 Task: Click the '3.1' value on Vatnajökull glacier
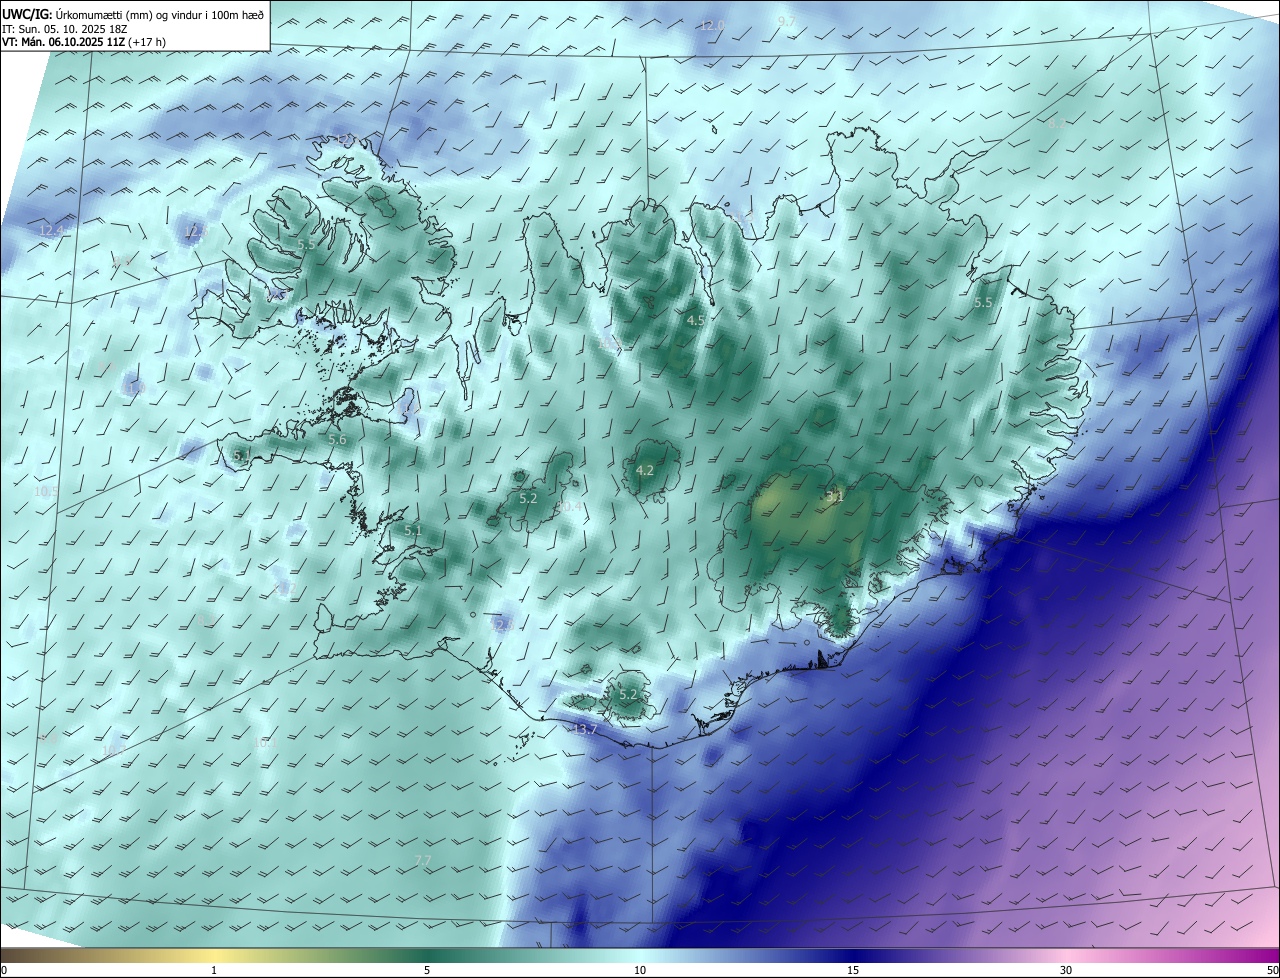[x=835, y=495]
